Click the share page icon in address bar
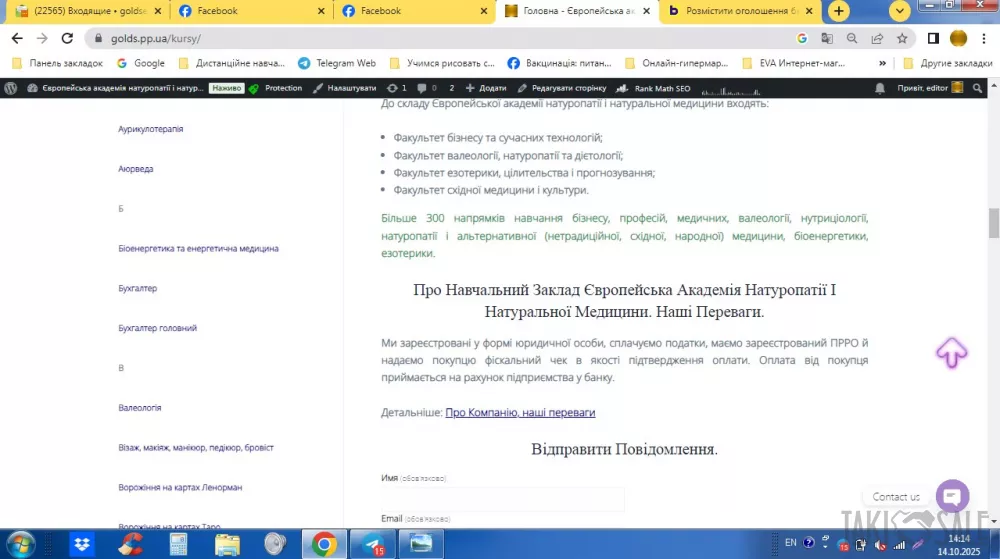Viewport: 1000px width, 559px height. [877, 38]
